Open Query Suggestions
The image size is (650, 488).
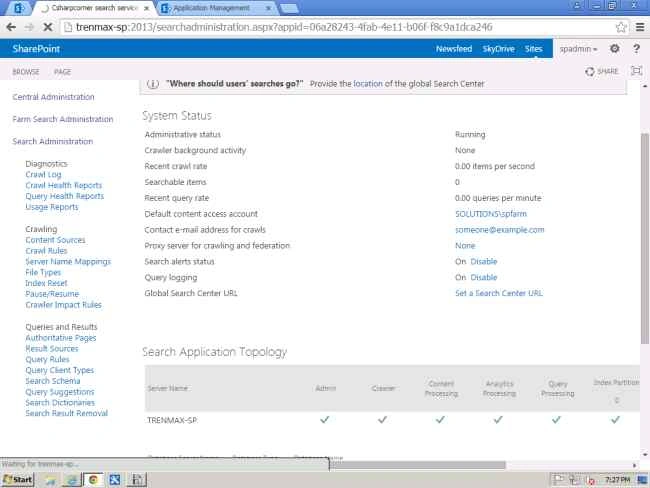click(x=60, y=392)
